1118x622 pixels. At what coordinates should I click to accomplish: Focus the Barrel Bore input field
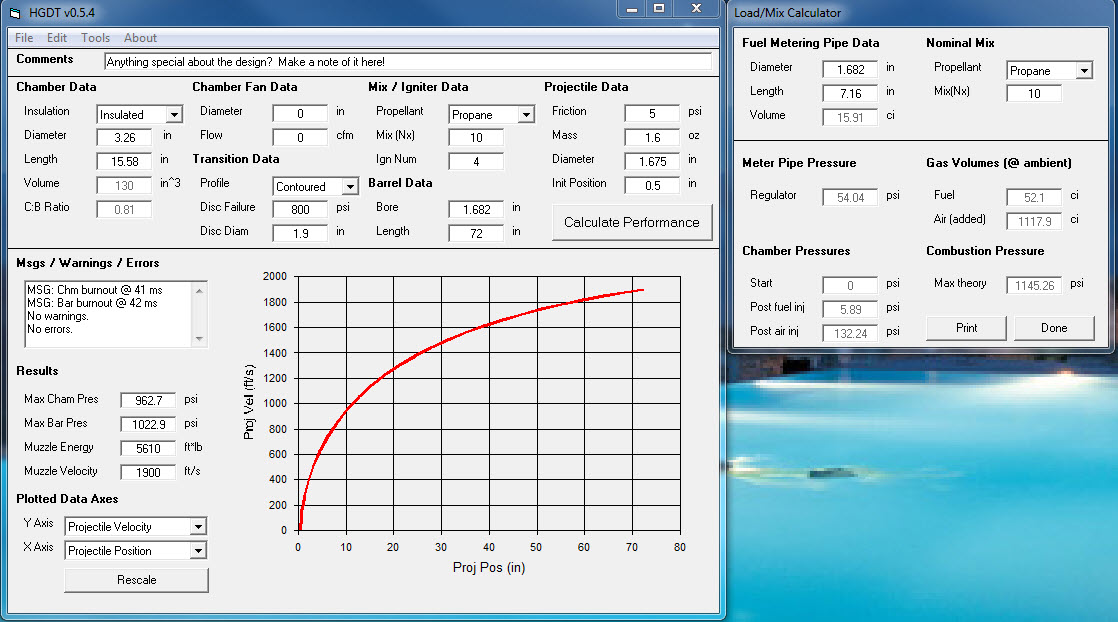click(476, 209)
